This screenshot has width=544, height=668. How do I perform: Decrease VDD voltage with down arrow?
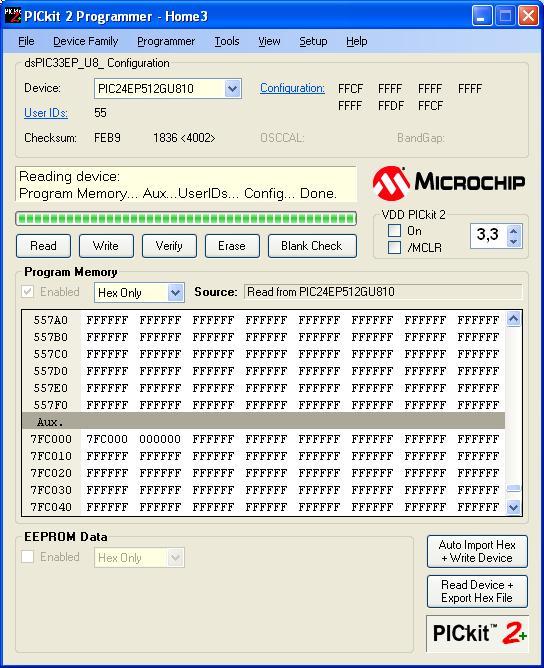pyautogui.click(x=514, y=242)
